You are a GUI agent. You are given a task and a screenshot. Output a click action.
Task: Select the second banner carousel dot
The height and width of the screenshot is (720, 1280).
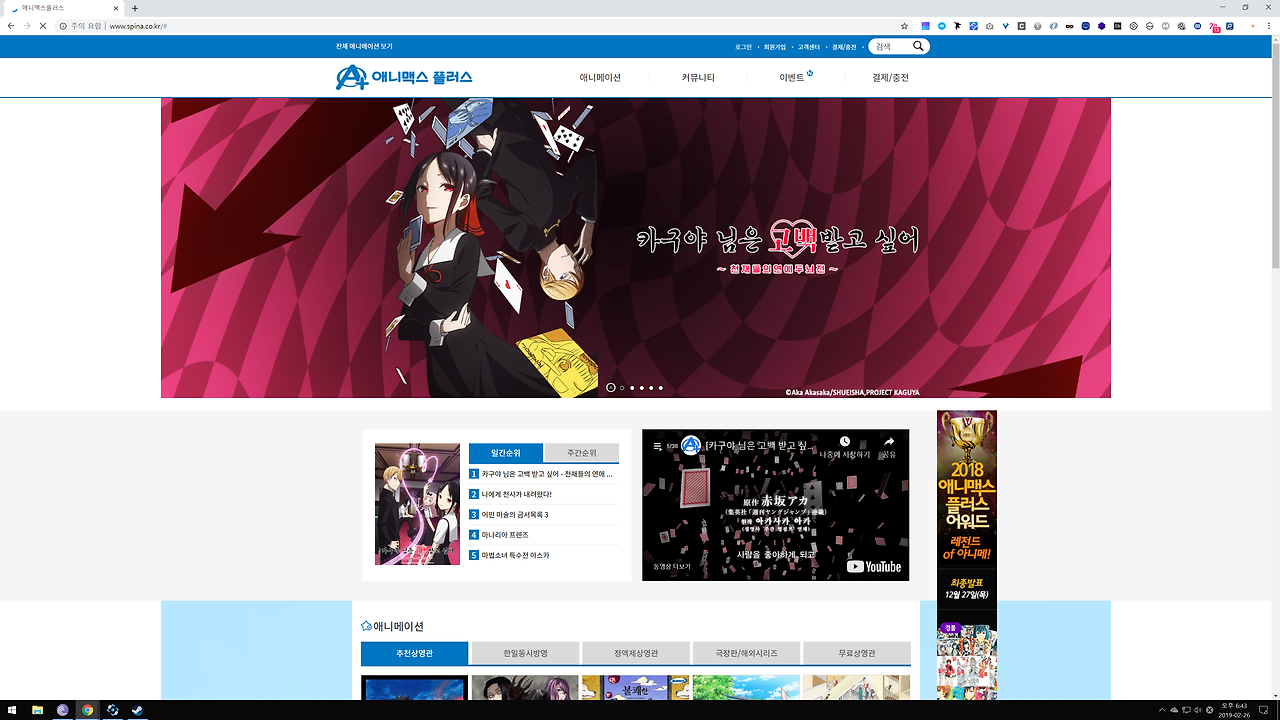[622, 388]
